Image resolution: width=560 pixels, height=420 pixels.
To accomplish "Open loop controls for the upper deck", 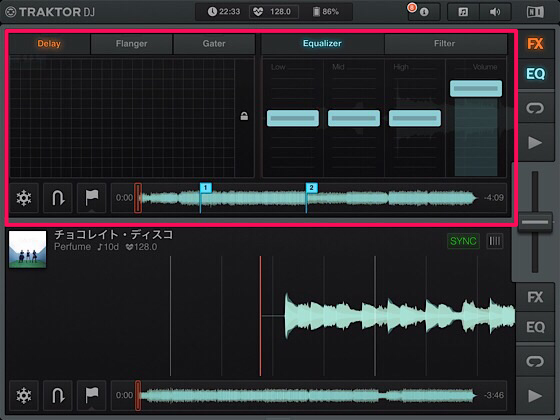I will (x=535, y=108).
